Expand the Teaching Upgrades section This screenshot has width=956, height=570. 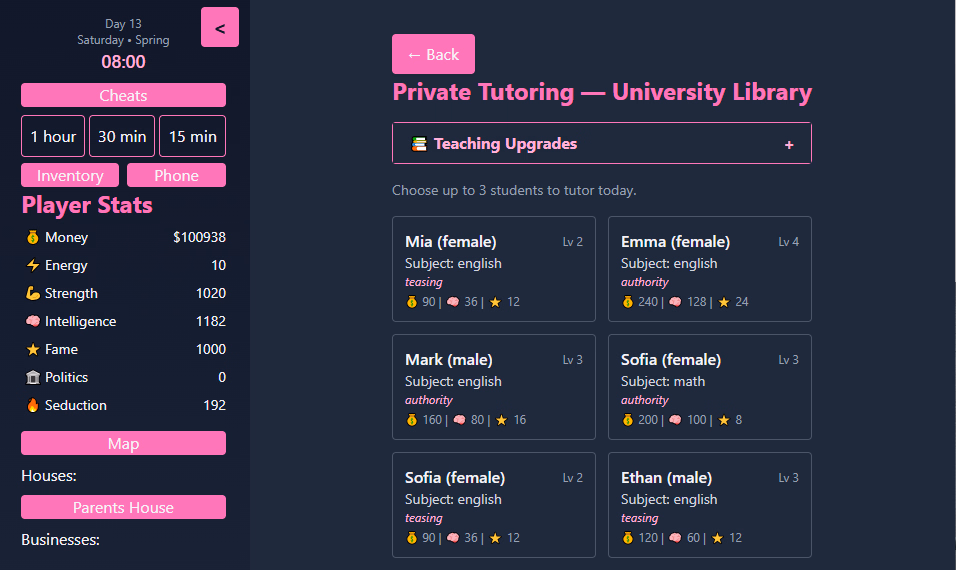(x=601, y=144)
